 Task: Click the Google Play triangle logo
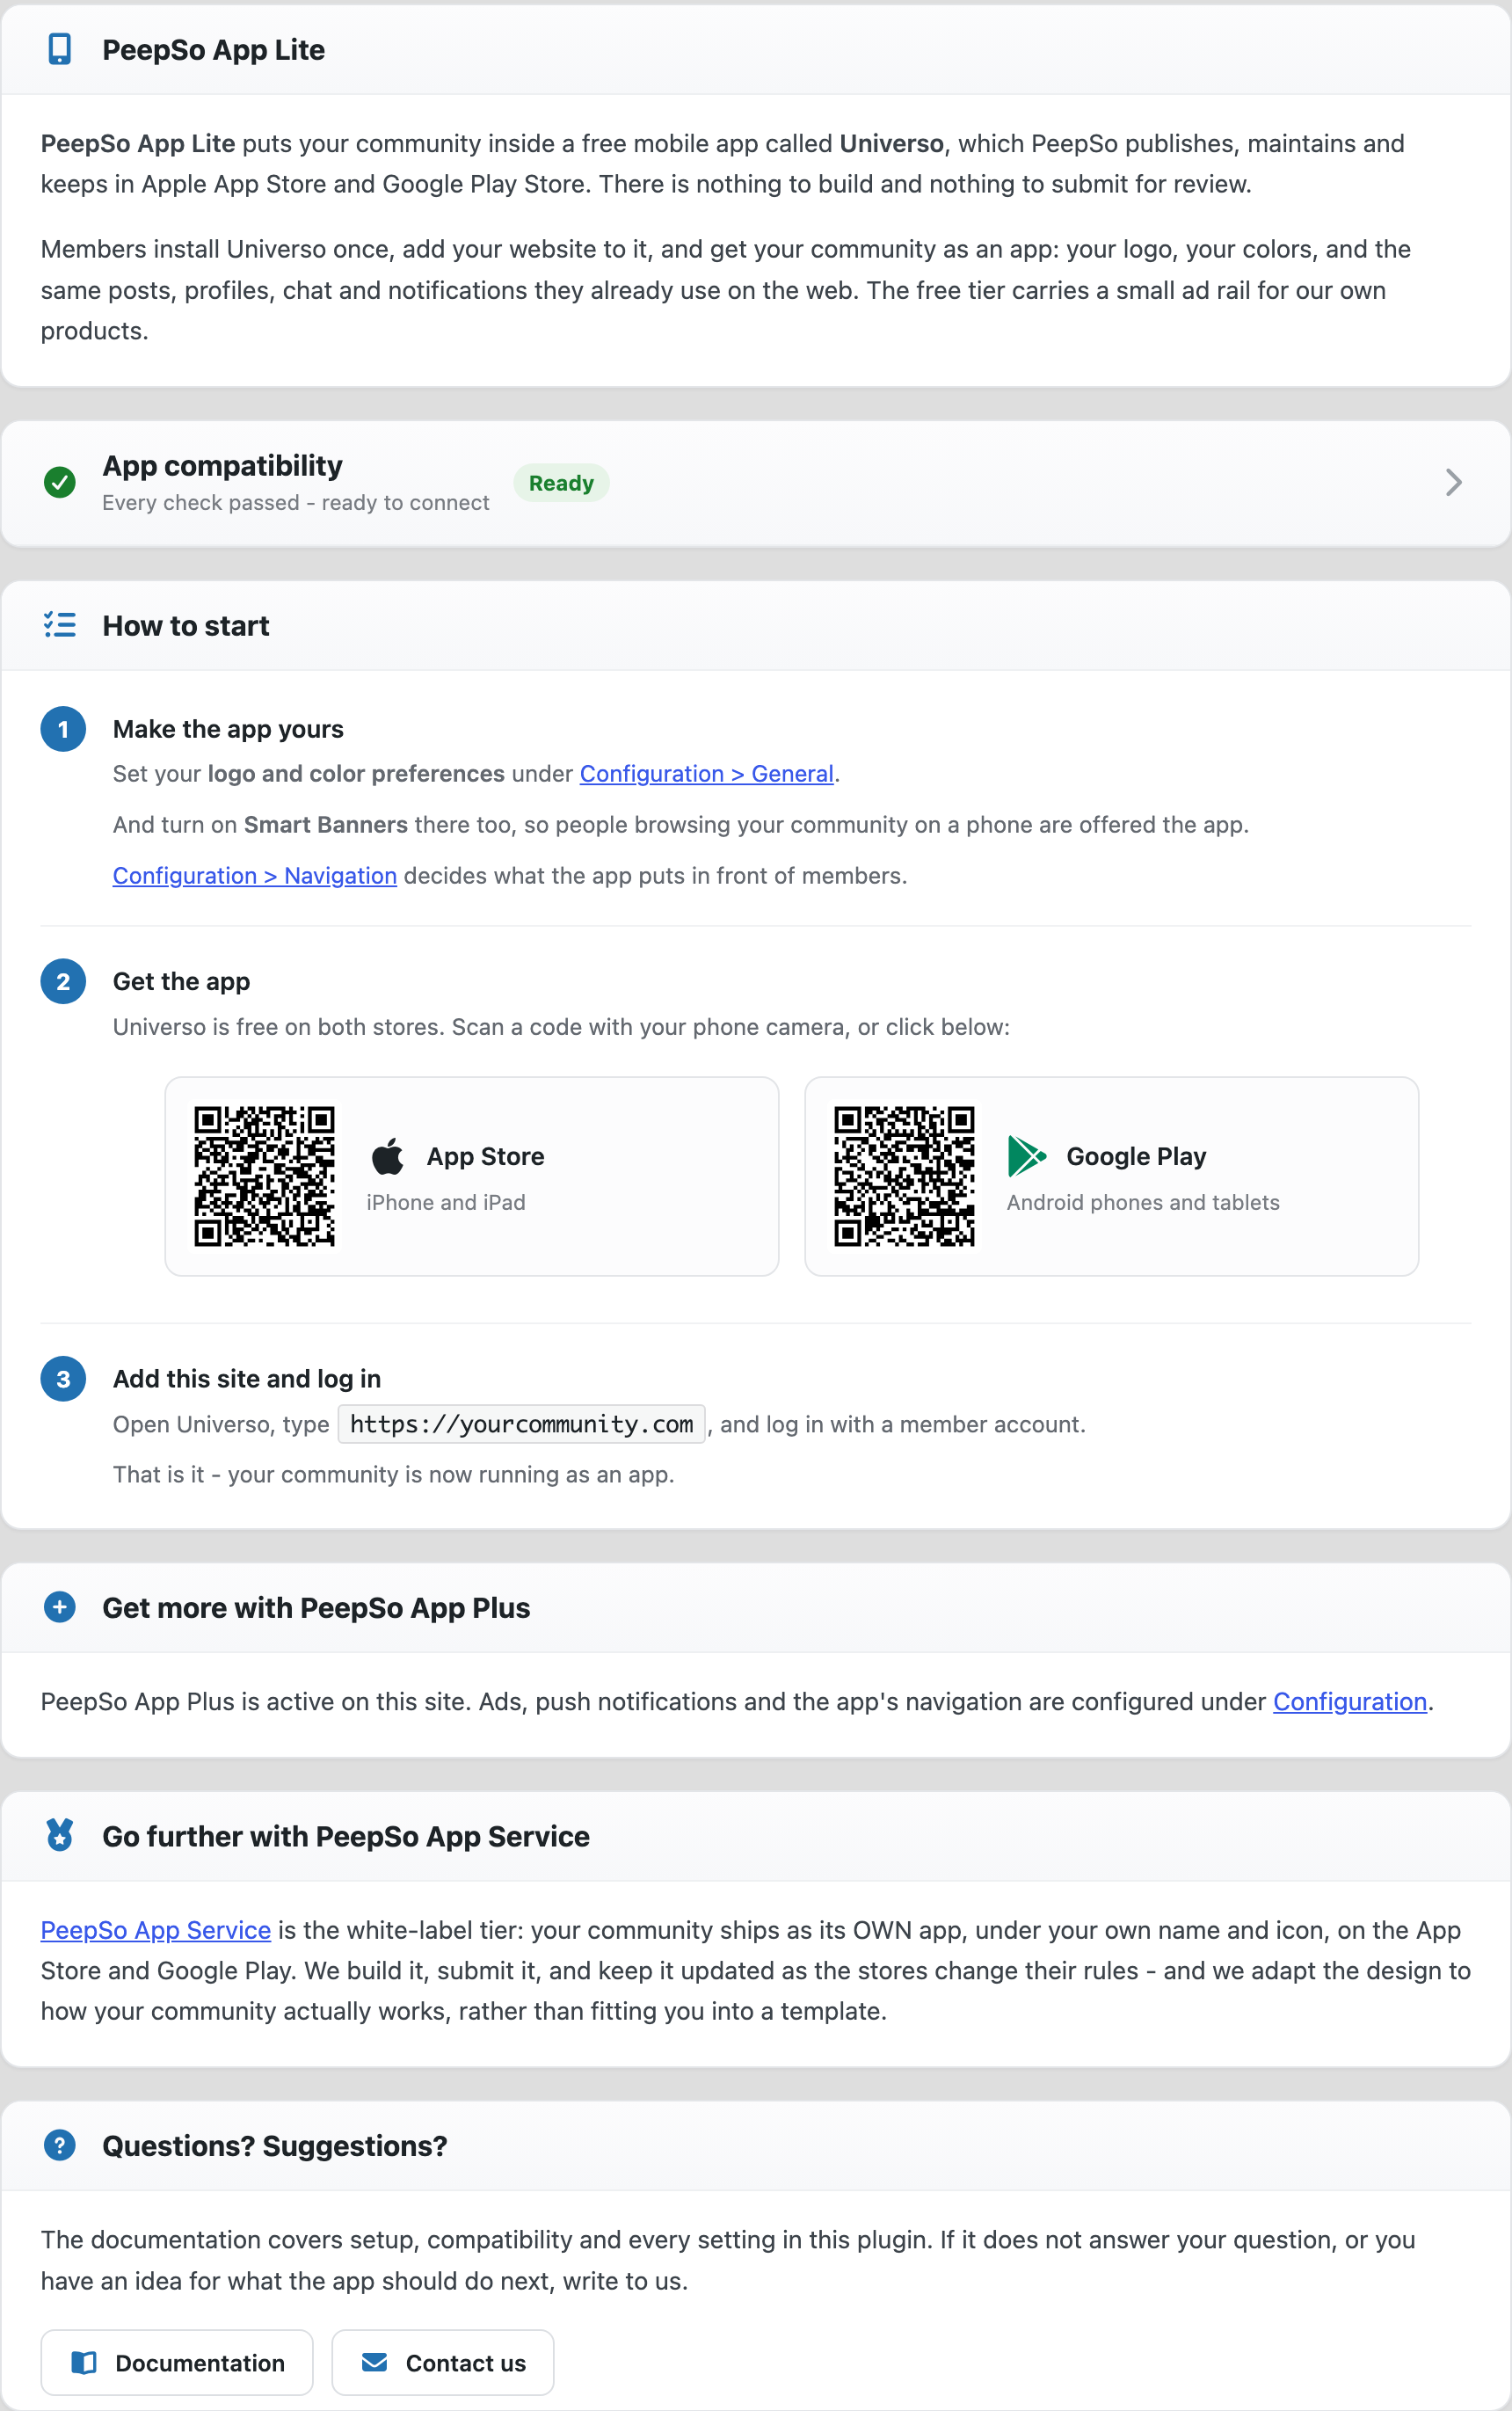[x=1027, y=1156]
